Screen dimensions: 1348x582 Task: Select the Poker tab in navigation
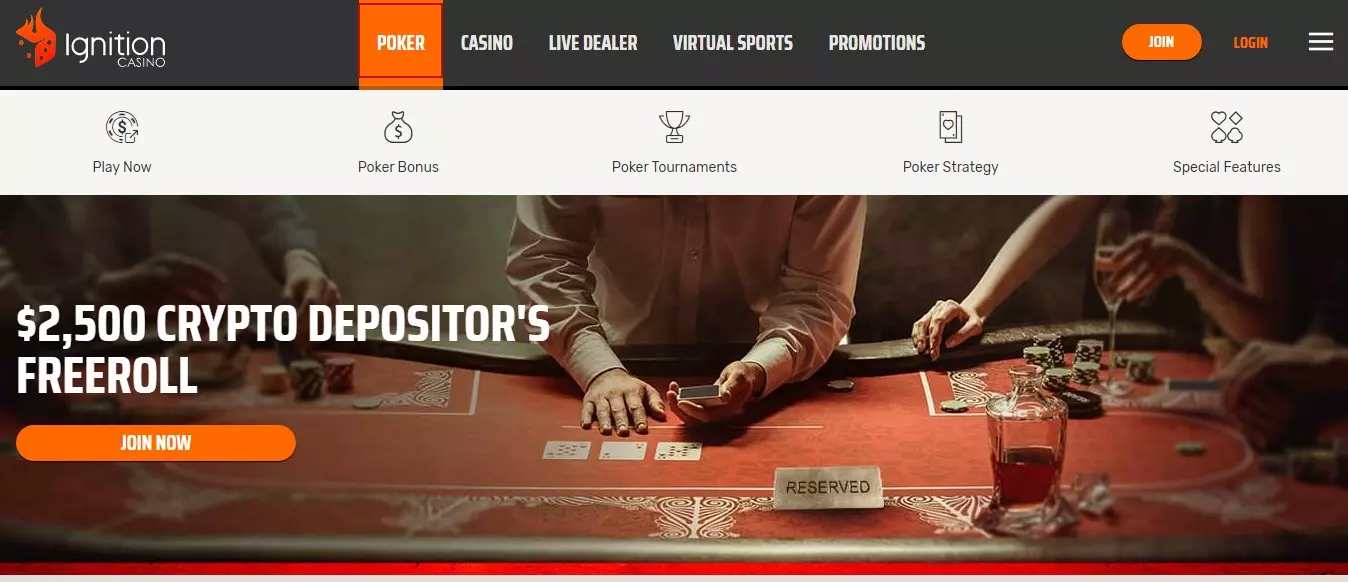click(x=401, y=43)
